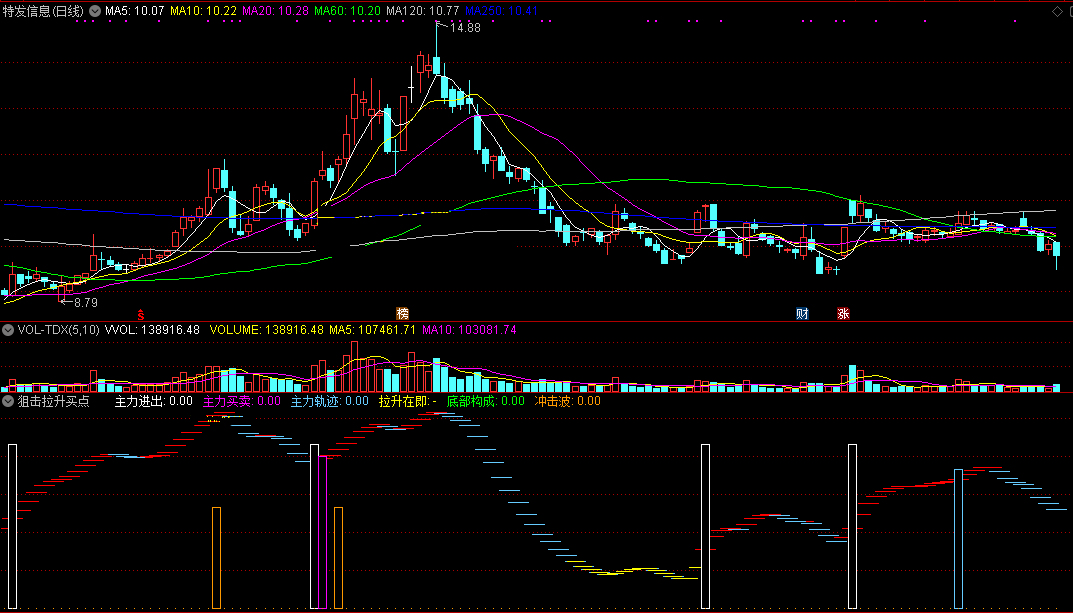Select volume MA10: 103081.74 label
The width and height of the screenshot is (1073, 613).
(469, 330)
